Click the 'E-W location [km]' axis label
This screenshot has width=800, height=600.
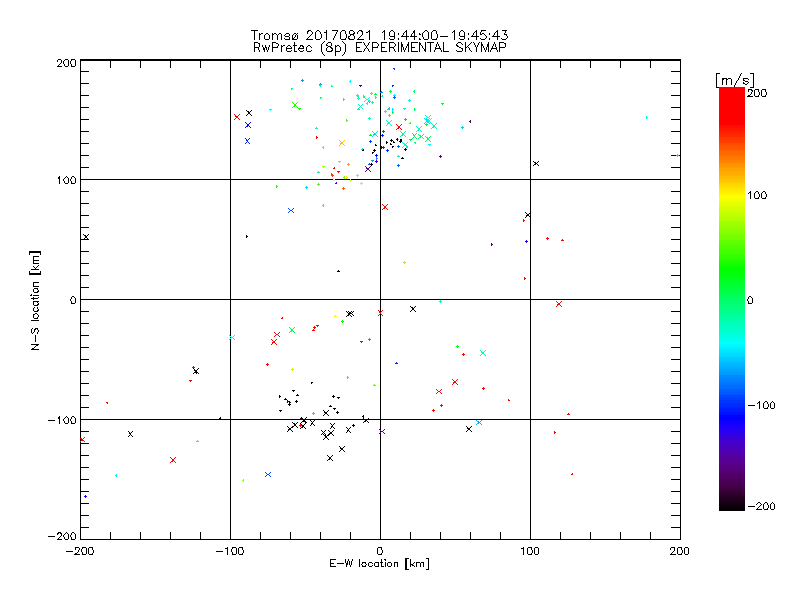[x=379, y=564]
